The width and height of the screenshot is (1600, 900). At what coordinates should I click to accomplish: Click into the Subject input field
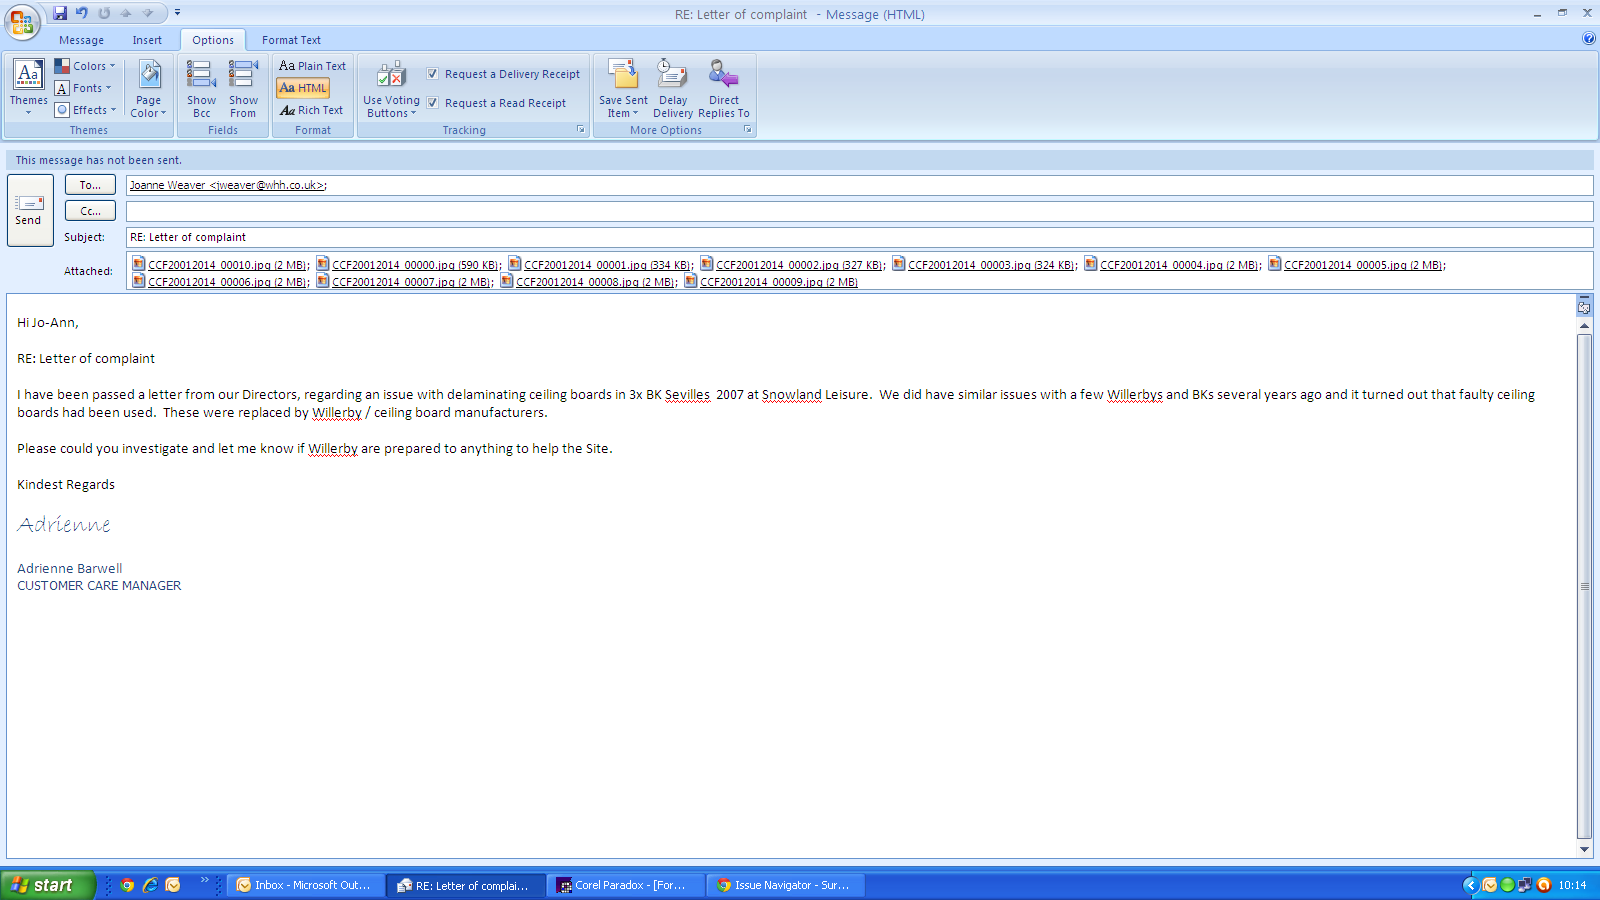[859, 237]
